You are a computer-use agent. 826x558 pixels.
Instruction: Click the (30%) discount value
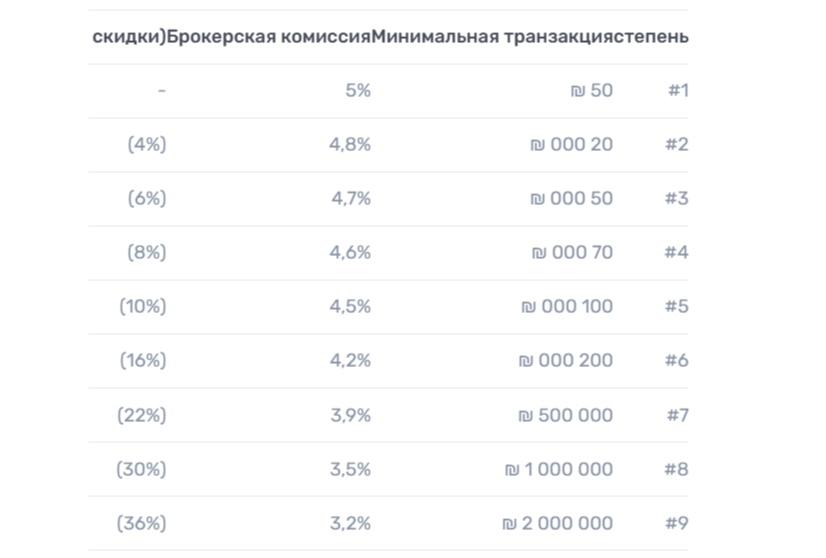pyautogui.click(x=142, y=469)
